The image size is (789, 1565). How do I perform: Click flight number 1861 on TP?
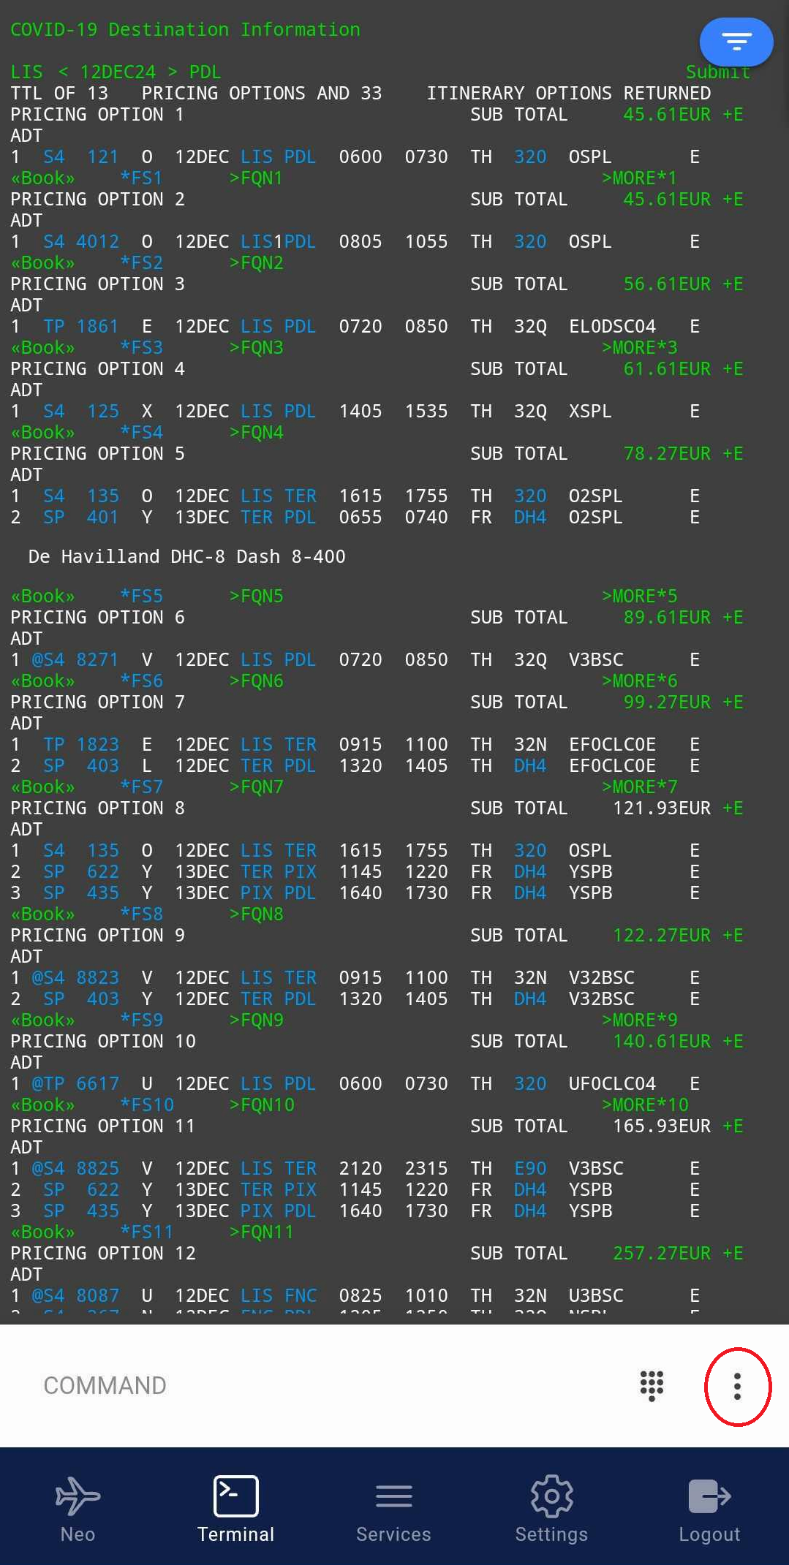[x=97, y=327]
